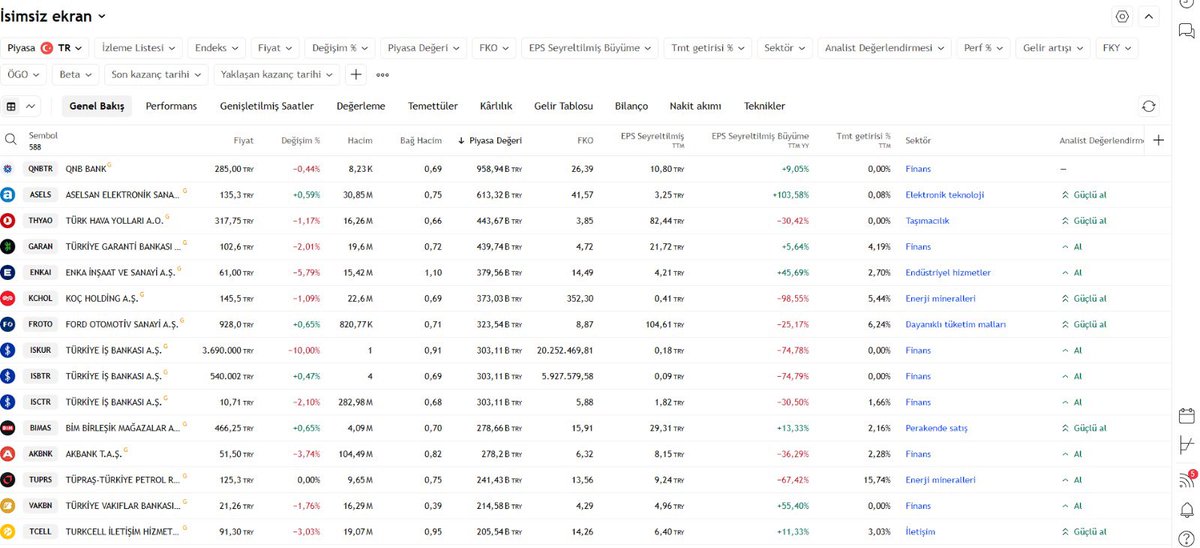Image resolution: width=1200 pixels, height=548 pixels.
Task: Open the notifications bell icon
Action: [x=1187, y=510]
